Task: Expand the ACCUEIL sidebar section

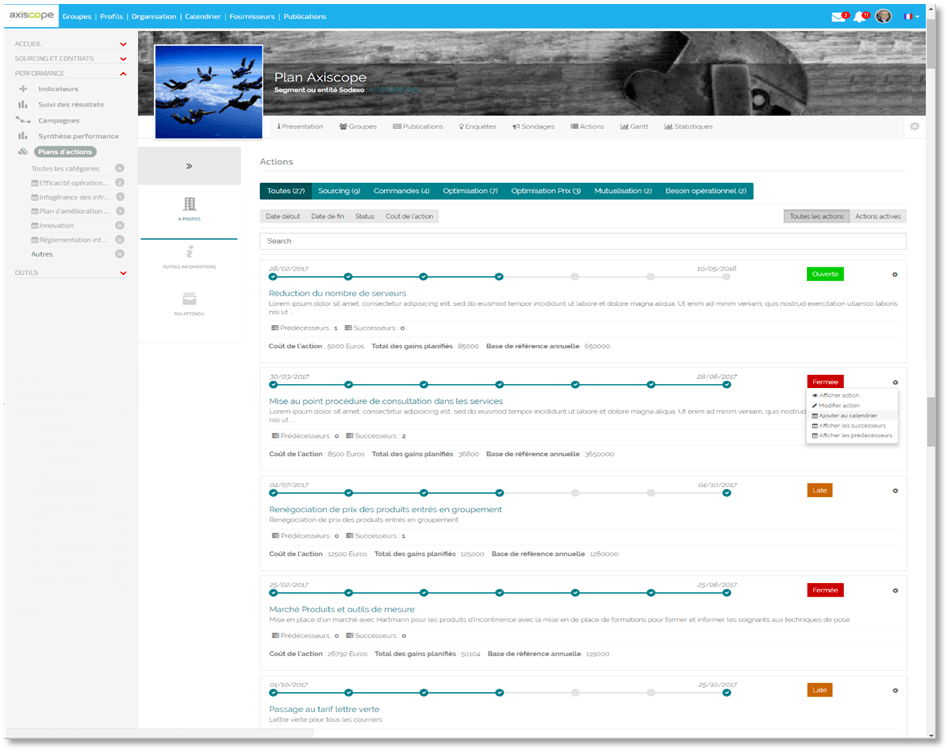Action: (x=70, y=44)
